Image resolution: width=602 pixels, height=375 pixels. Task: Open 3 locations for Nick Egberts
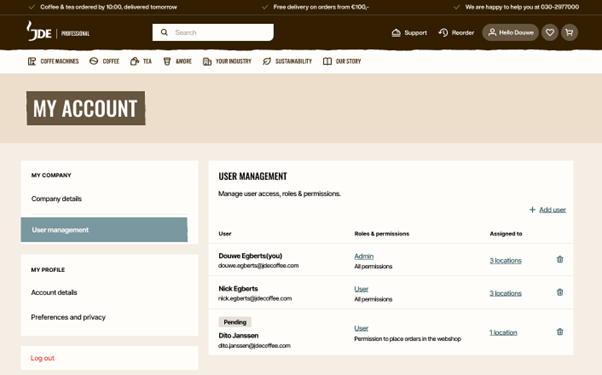coord(506,293)
